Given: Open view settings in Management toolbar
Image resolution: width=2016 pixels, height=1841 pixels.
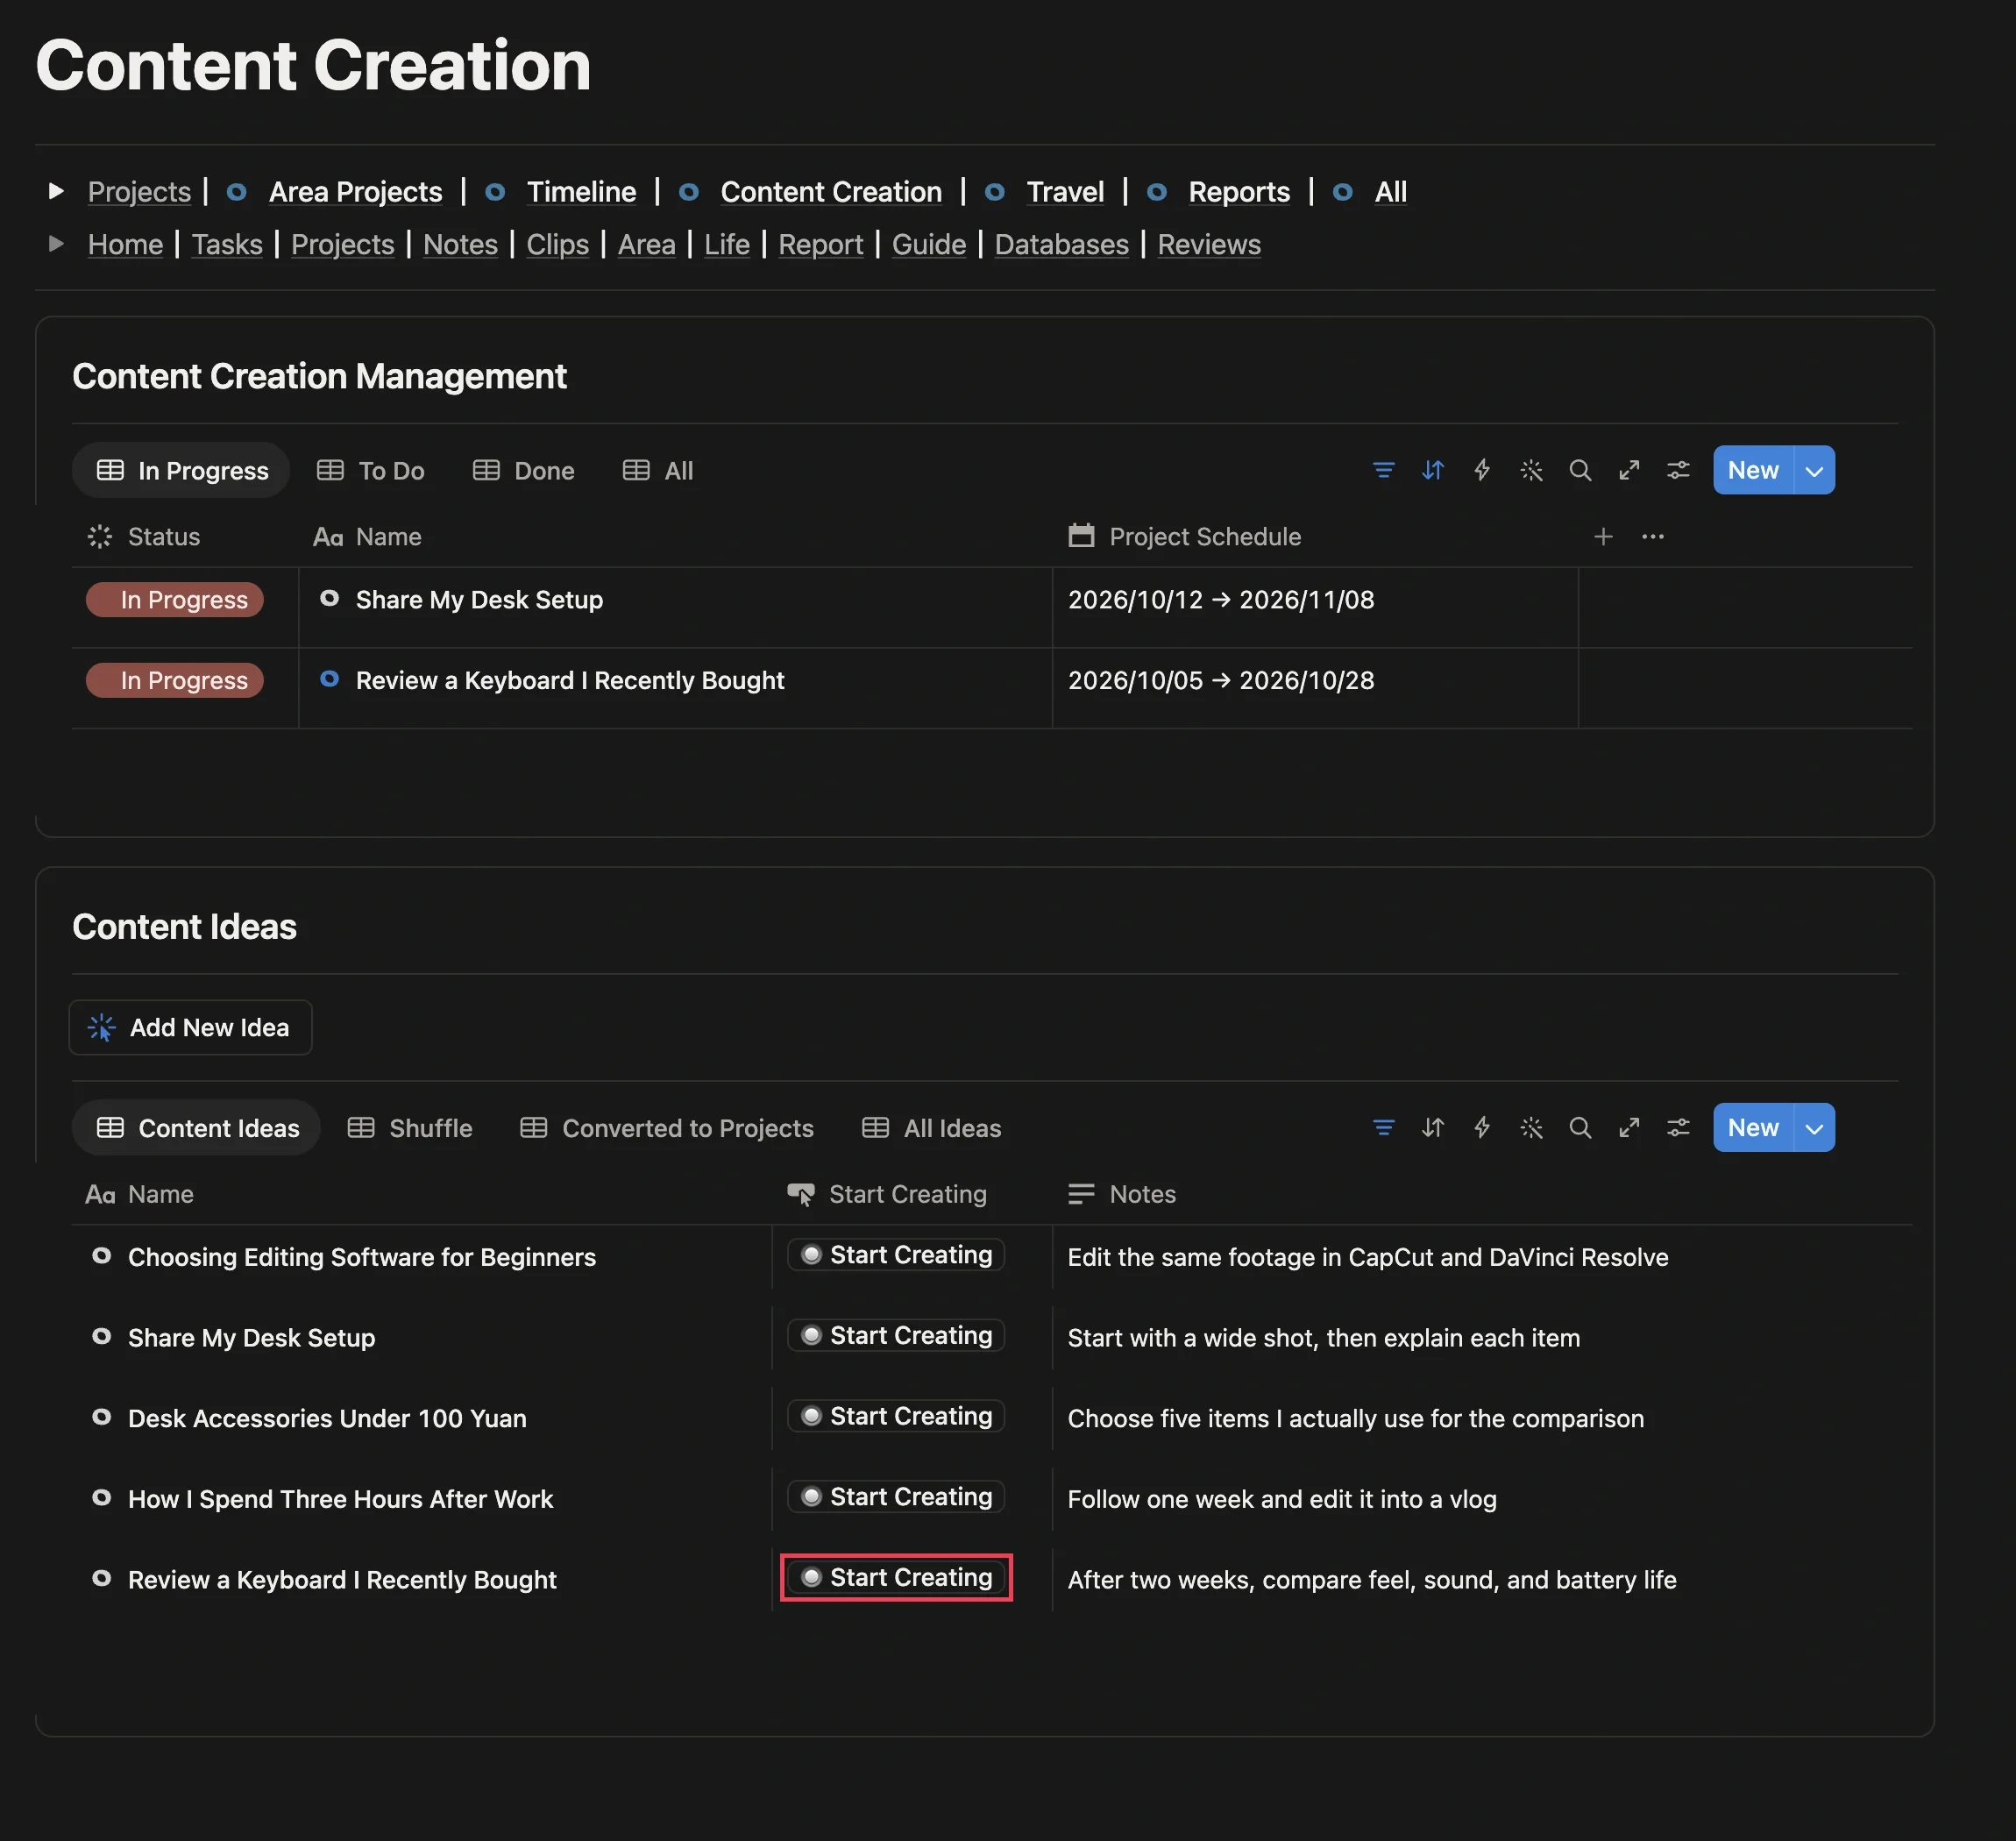Looking at the screenshot, I should point(1678,470).
